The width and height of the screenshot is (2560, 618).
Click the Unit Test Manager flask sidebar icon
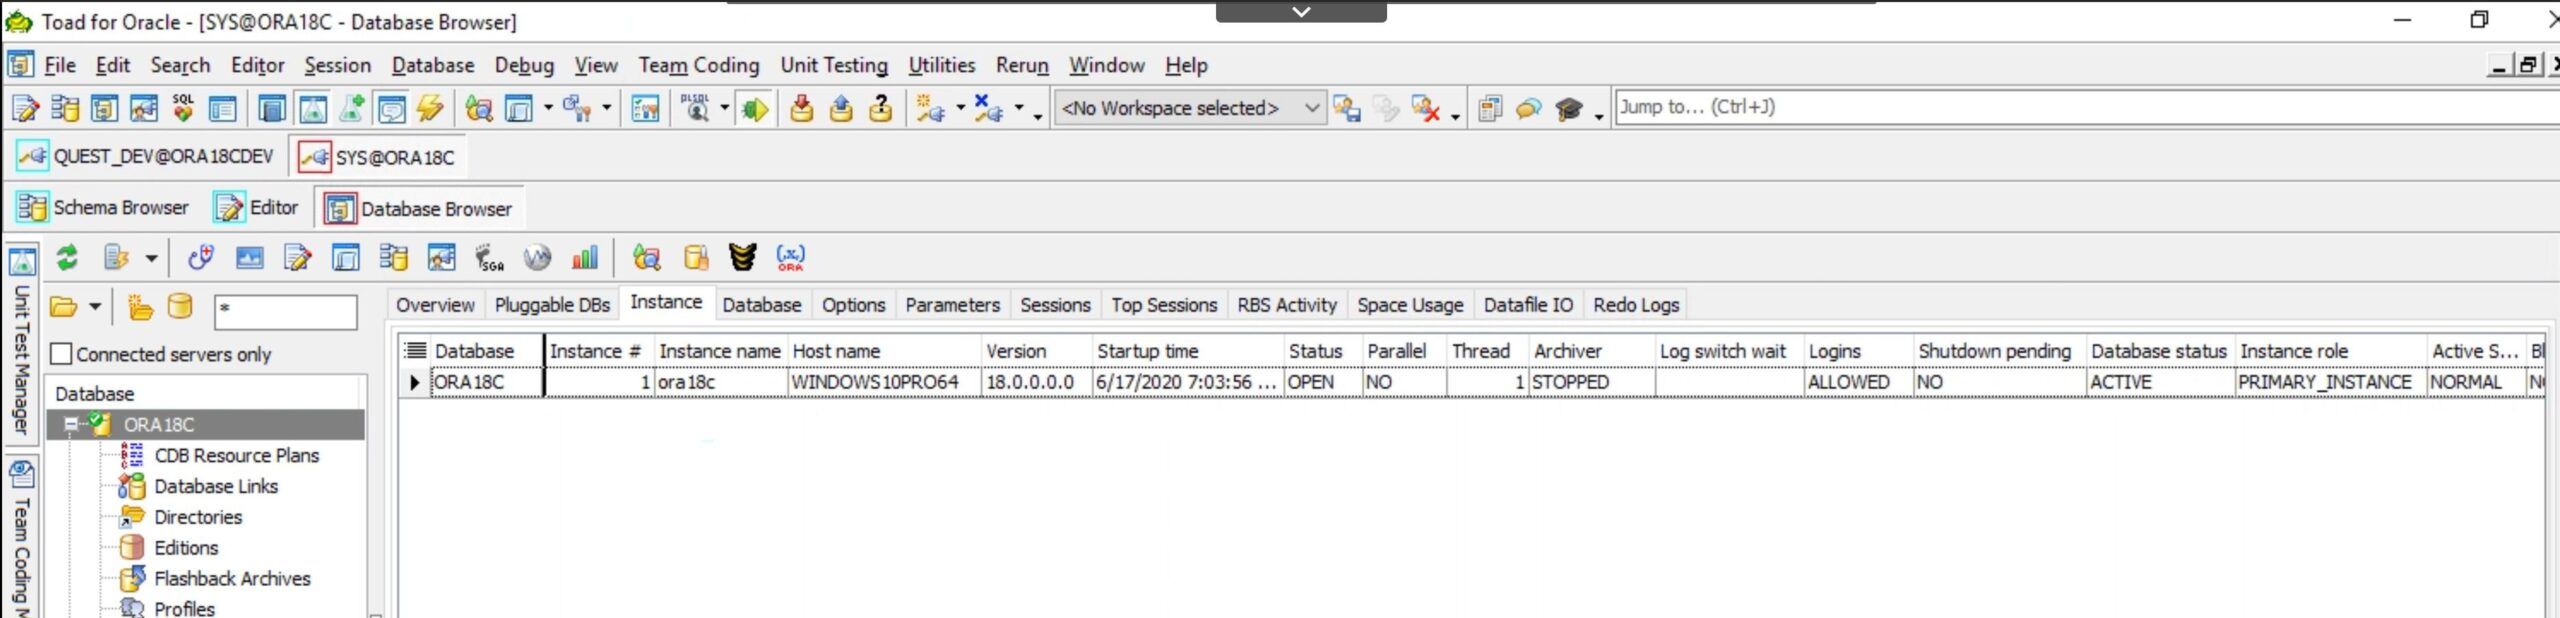[22, 262]
